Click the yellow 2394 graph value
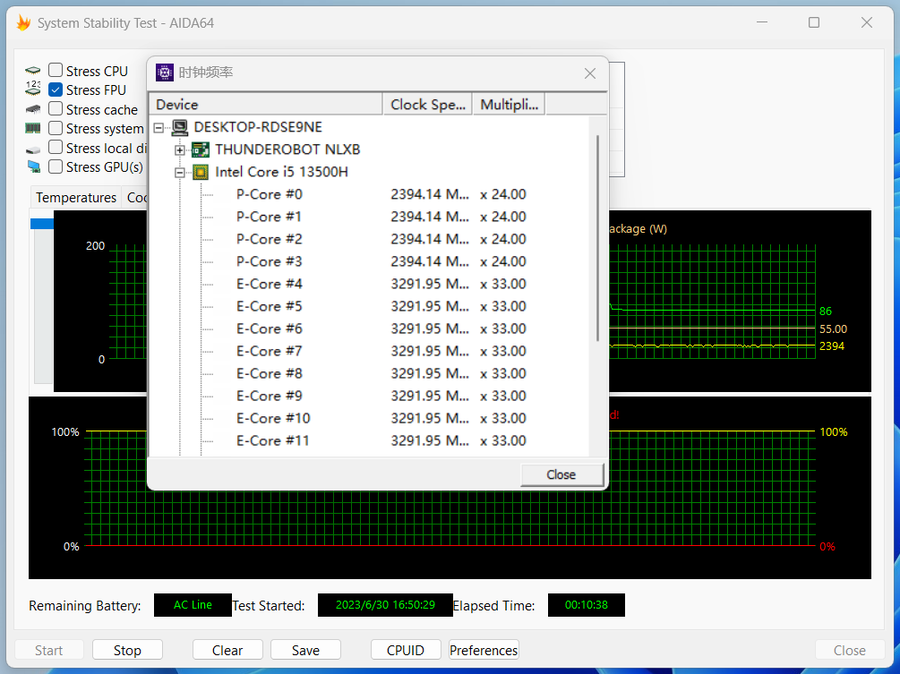 tap(832, 346)
